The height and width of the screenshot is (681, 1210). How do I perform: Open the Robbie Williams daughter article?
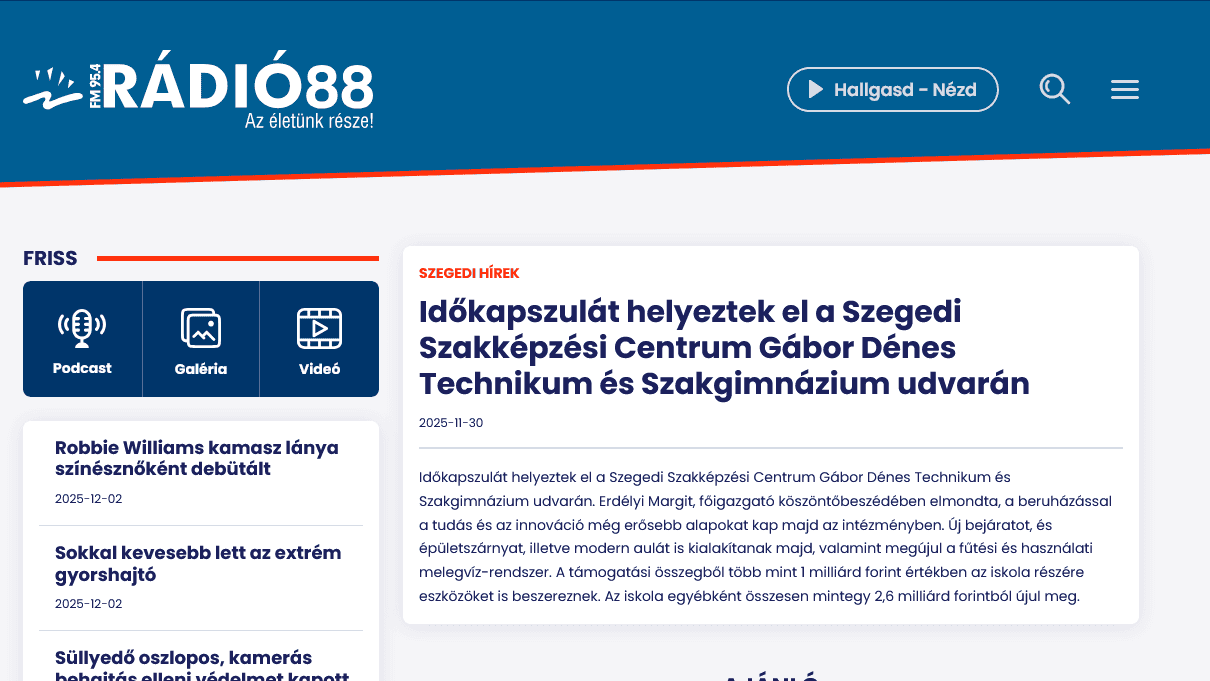(x=196, y=458)
